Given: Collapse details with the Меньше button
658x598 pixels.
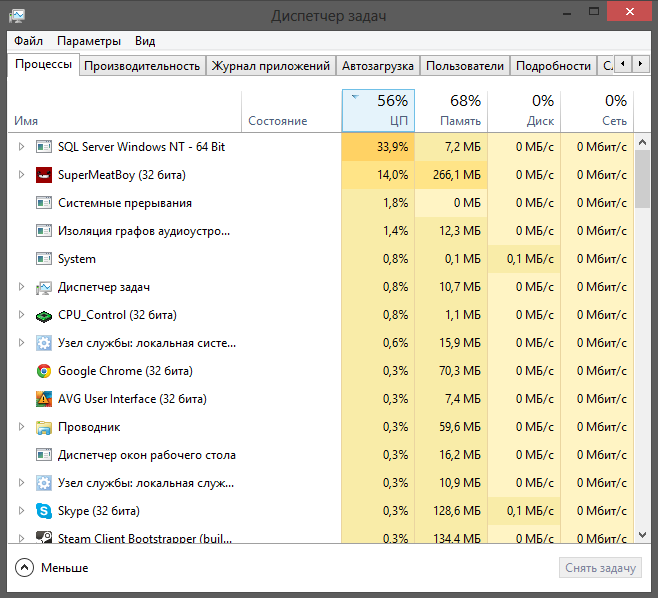Looking at the screenshot, I should click(x=52, y=568).
